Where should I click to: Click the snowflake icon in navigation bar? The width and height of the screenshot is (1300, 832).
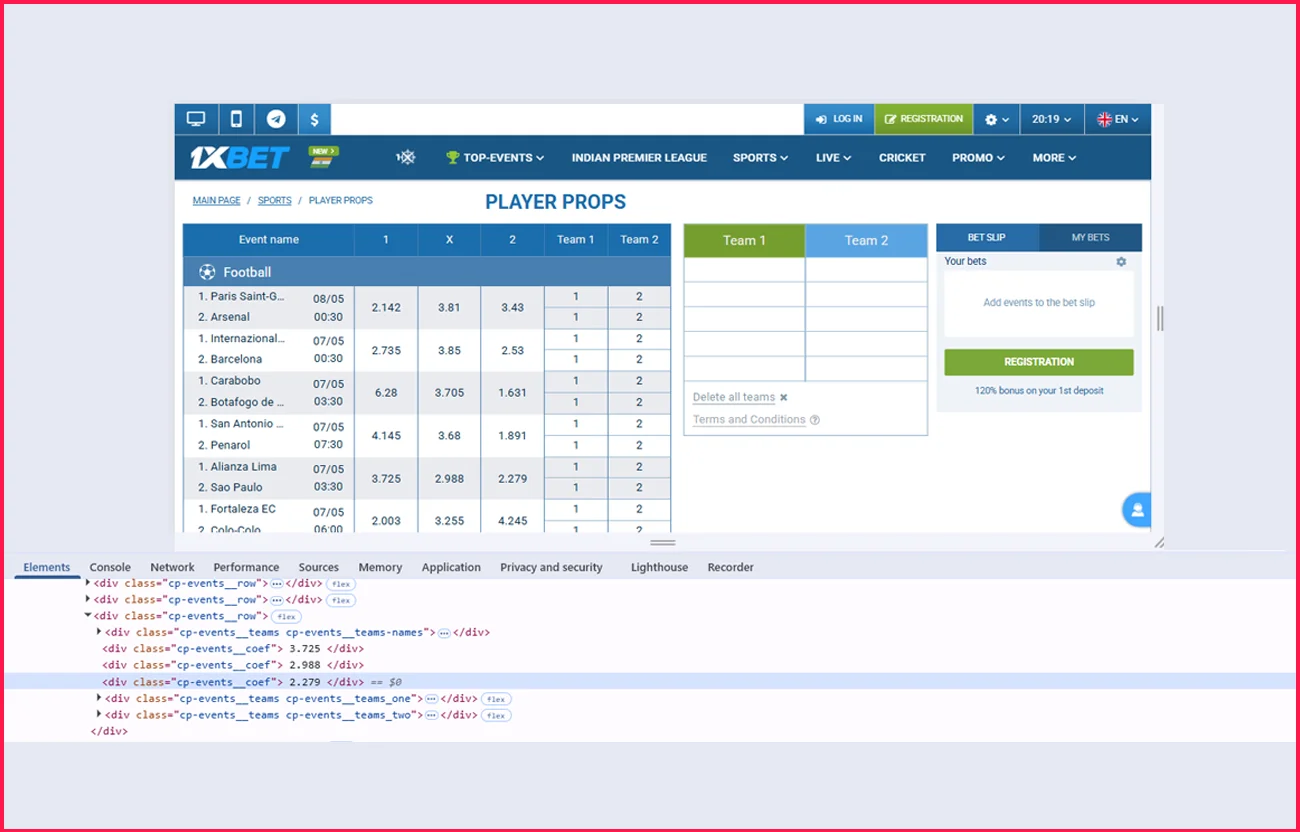tap(405, 158)
